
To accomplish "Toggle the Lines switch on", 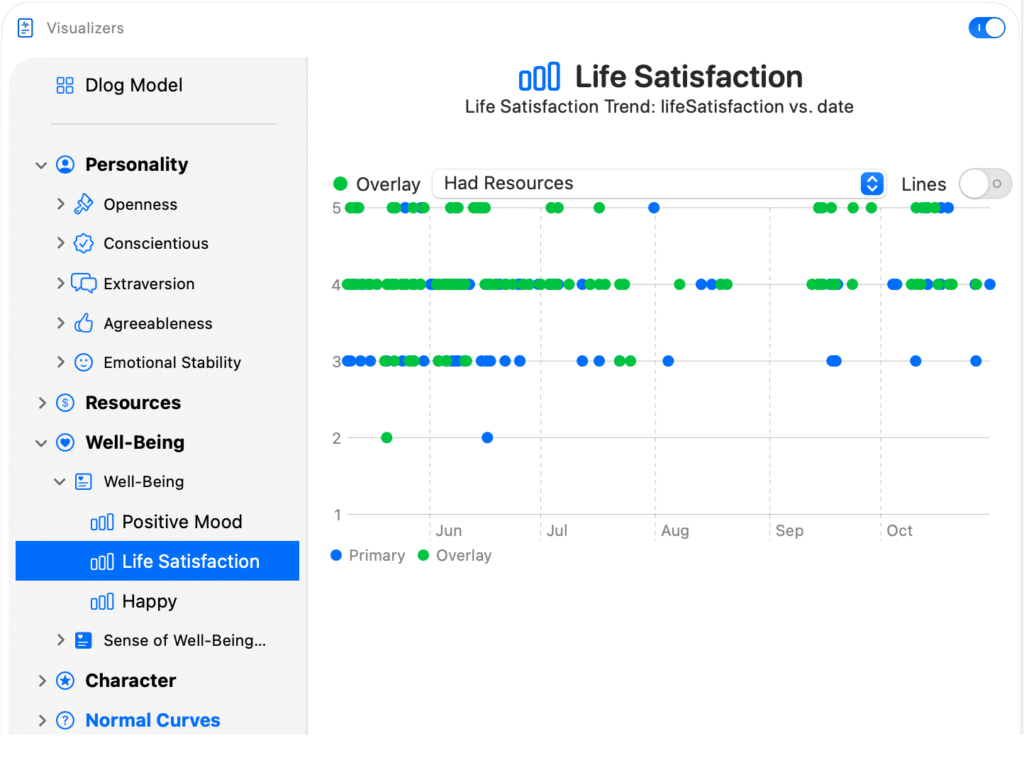I will [985, 184].
